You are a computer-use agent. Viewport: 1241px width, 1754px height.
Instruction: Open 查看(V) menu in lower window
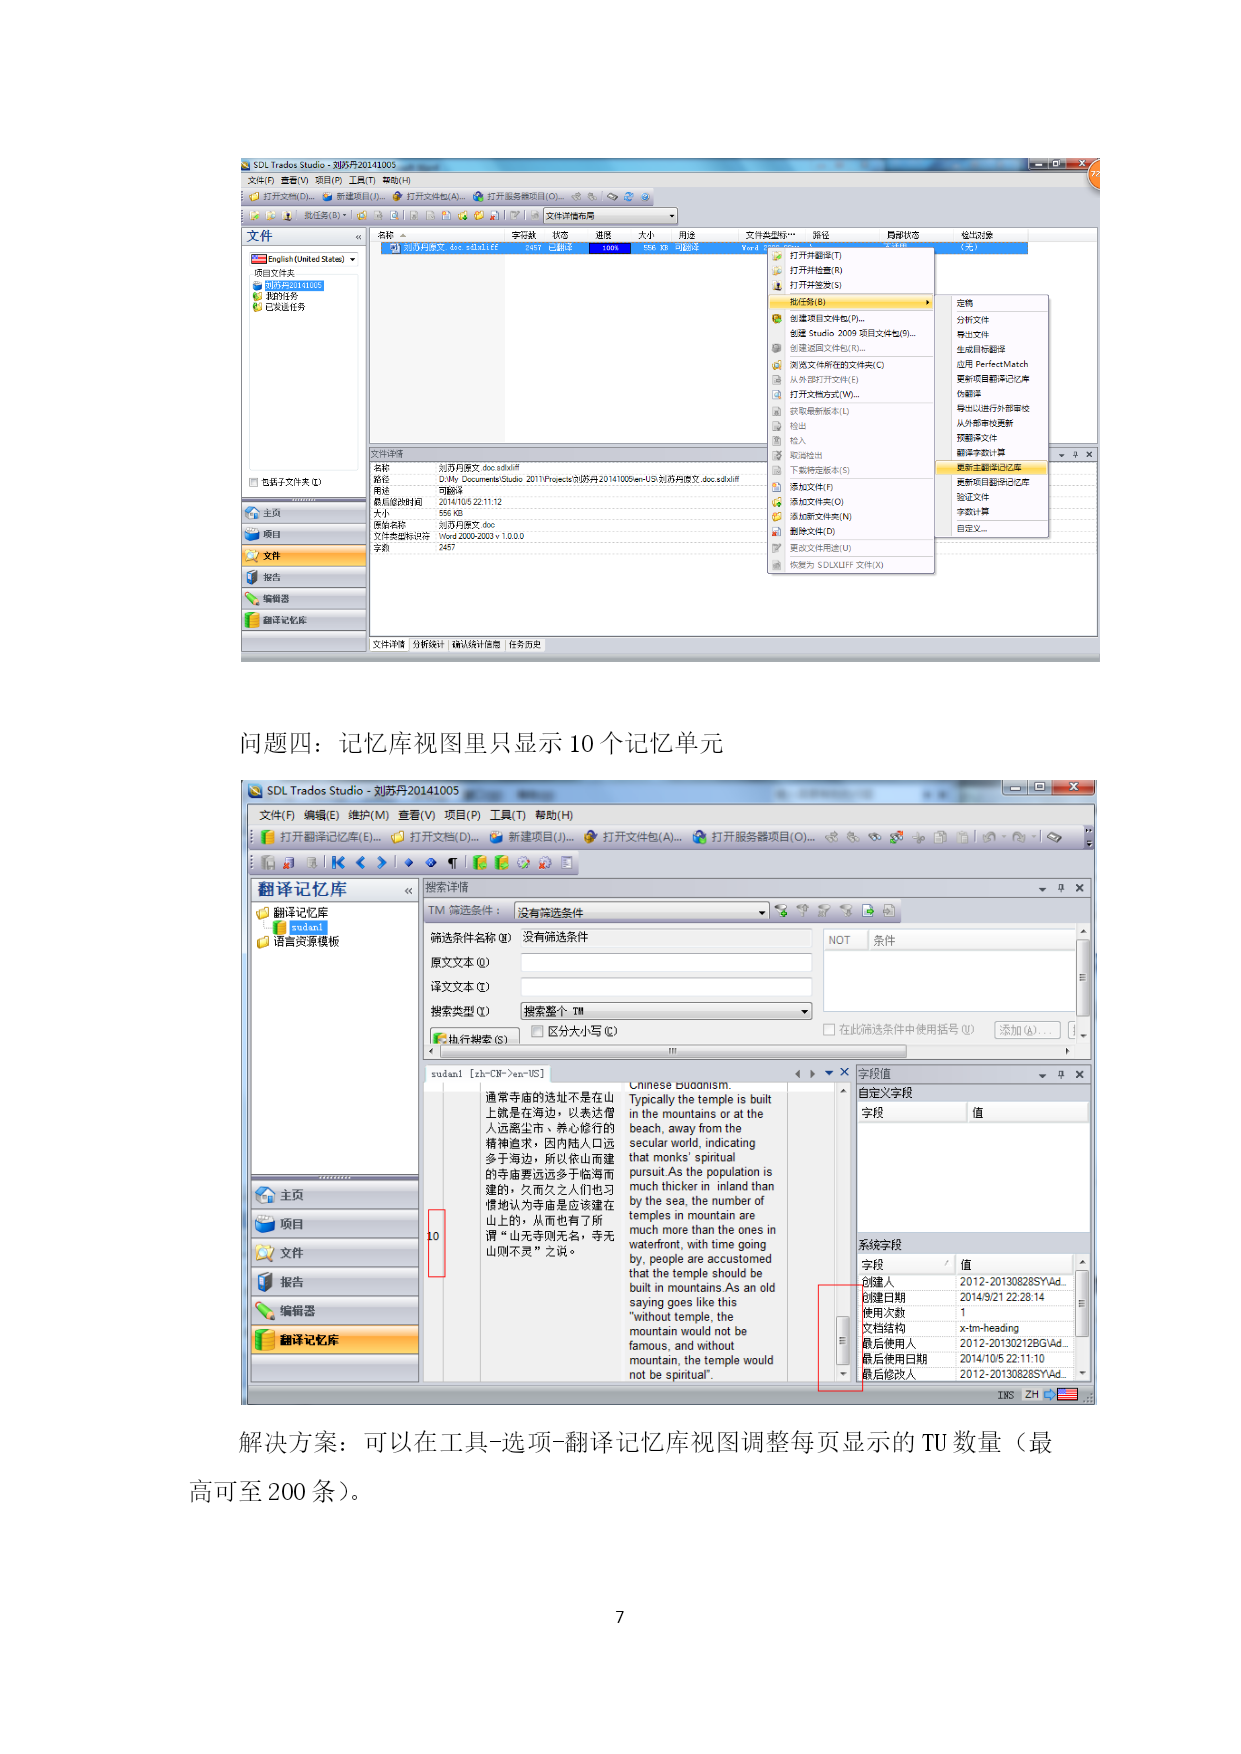(417, 815)
